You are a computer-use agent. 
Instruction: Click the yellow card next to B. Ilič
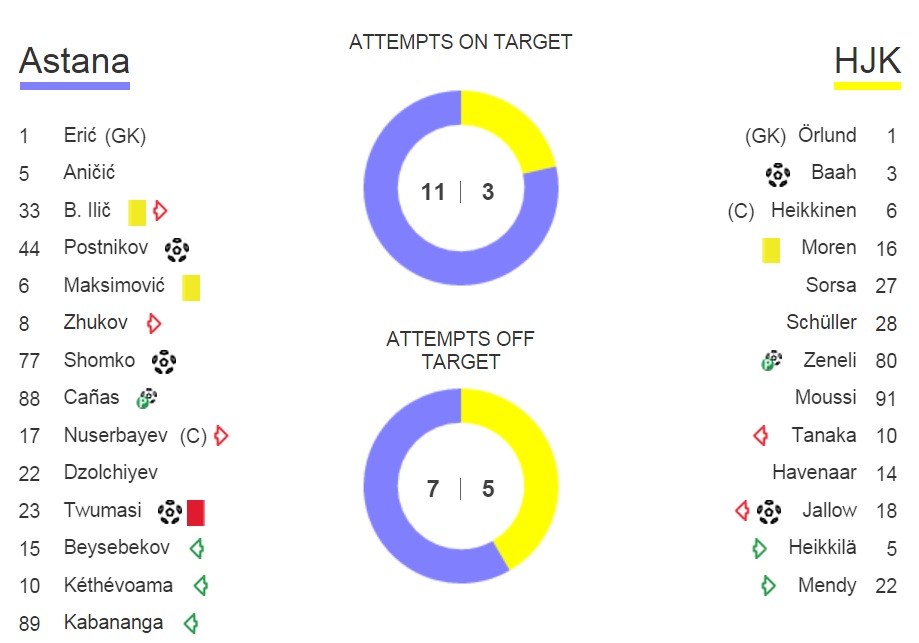point(137,212)
